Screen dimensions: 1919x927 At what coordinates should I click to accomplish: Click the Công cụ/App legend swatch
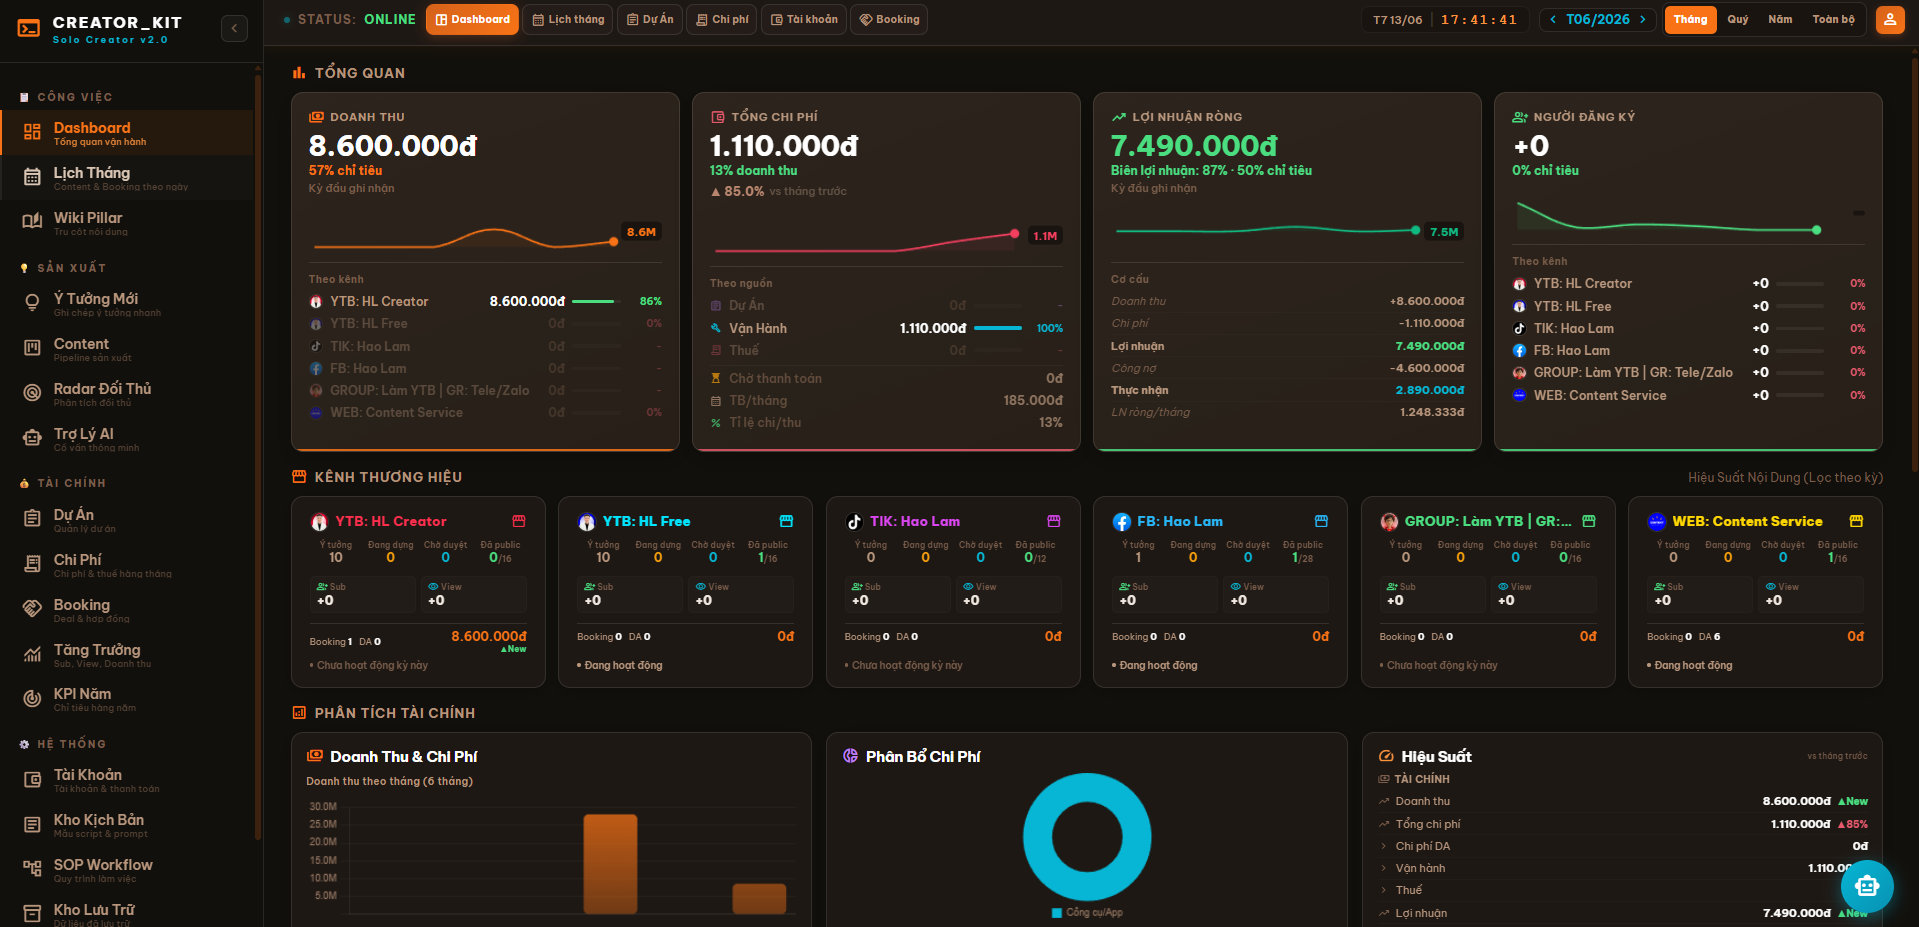point(1057,913)
